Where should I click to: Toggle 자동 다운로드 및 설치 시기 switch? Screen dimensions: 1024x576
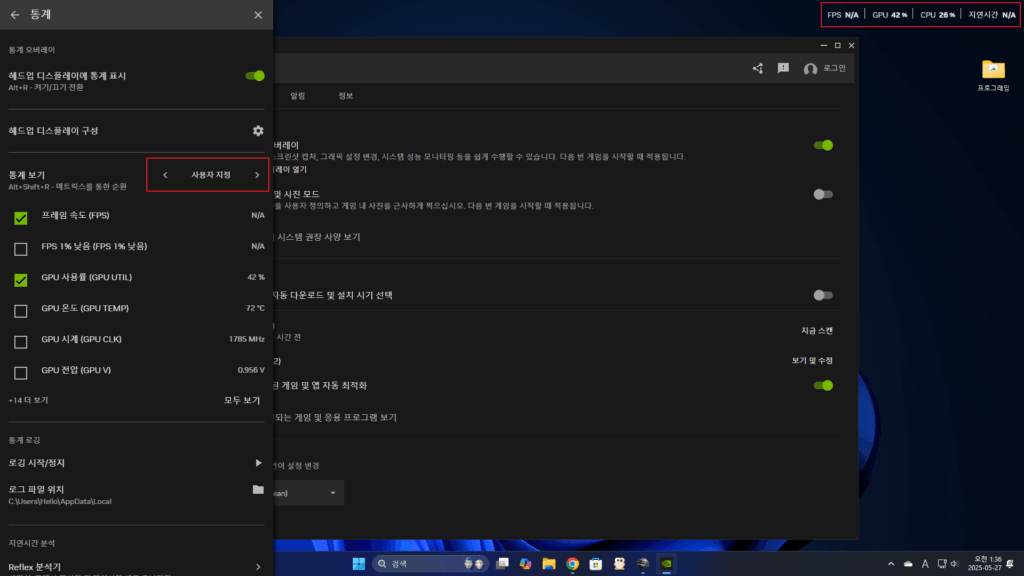point(823,295)
